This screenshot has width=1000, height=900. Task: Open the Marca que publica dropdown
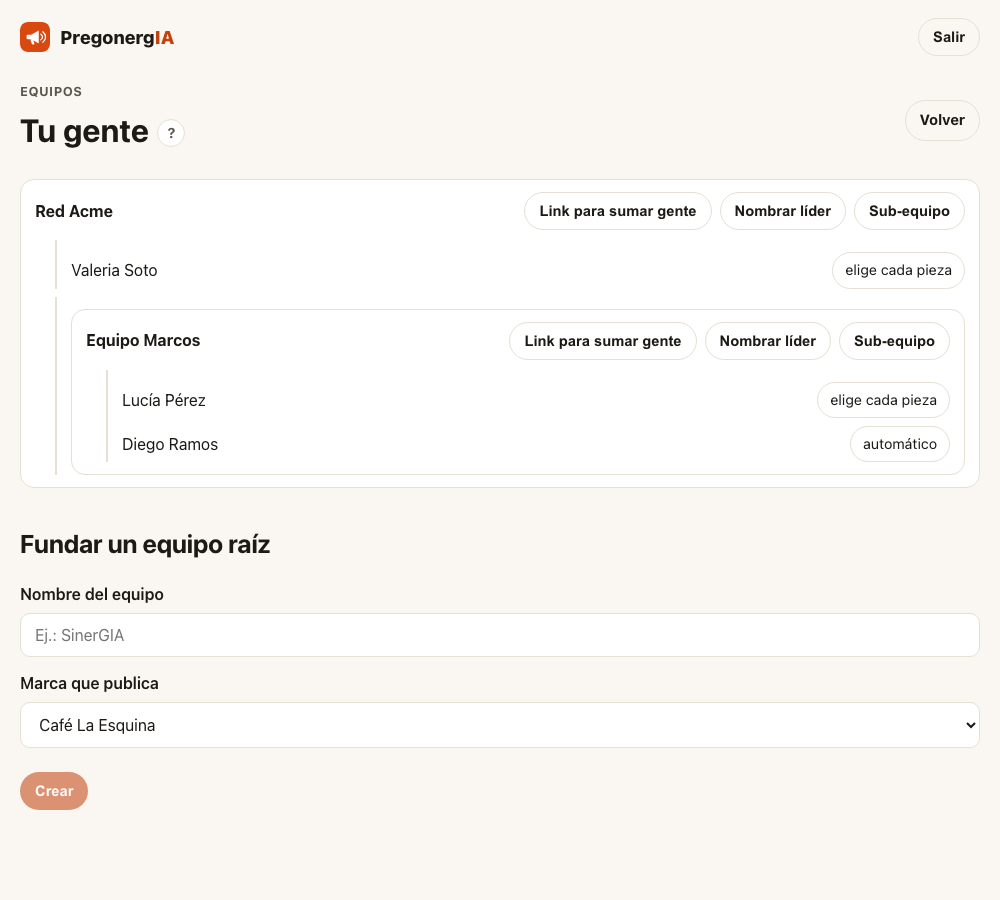click(x=500, y=725)
